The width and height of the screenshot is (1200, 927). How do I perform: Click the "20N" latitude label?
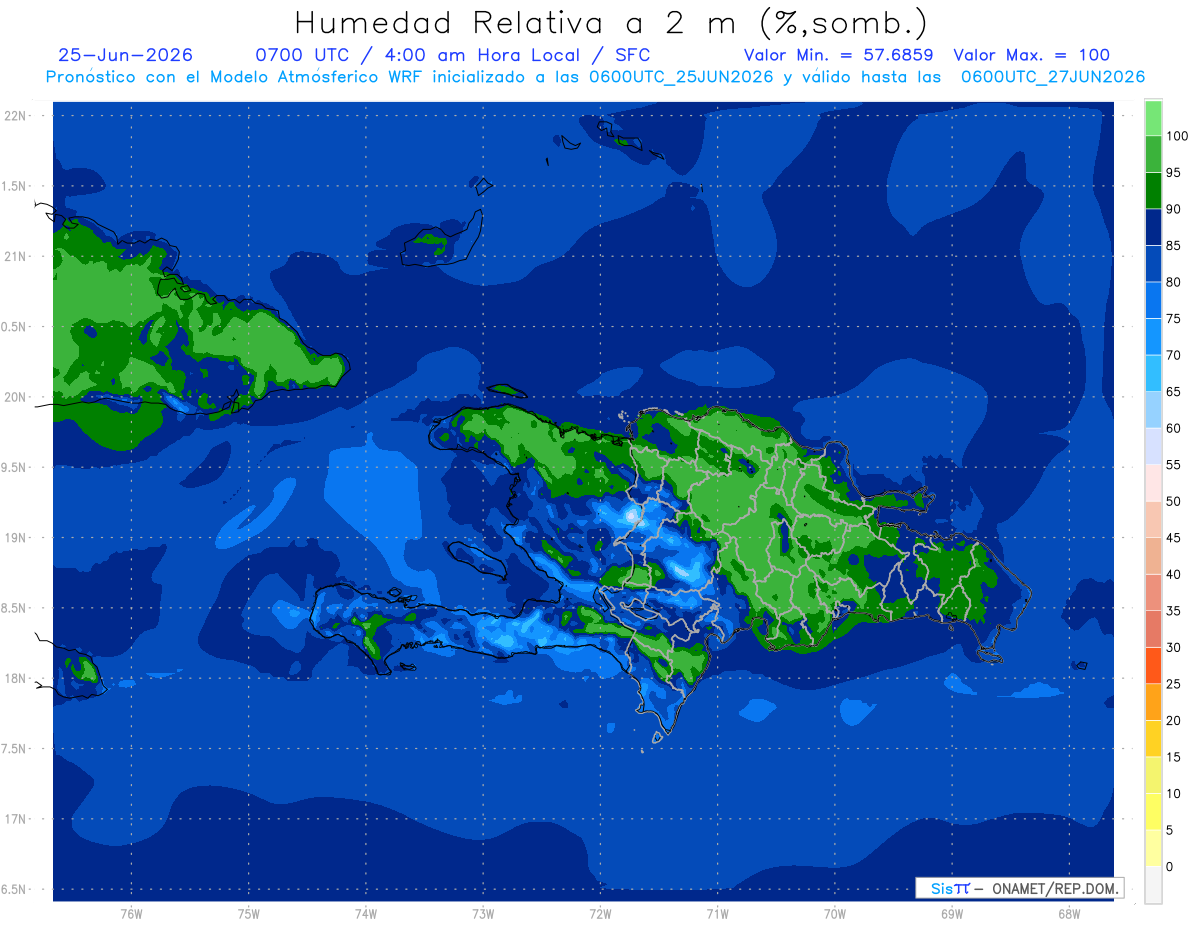pos(15,397)
